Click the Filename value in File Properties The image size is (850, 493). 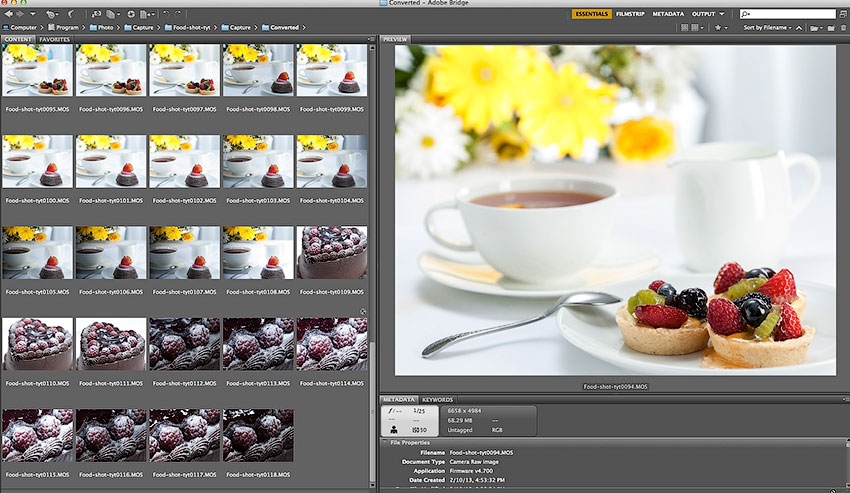(x=481, y=452)
